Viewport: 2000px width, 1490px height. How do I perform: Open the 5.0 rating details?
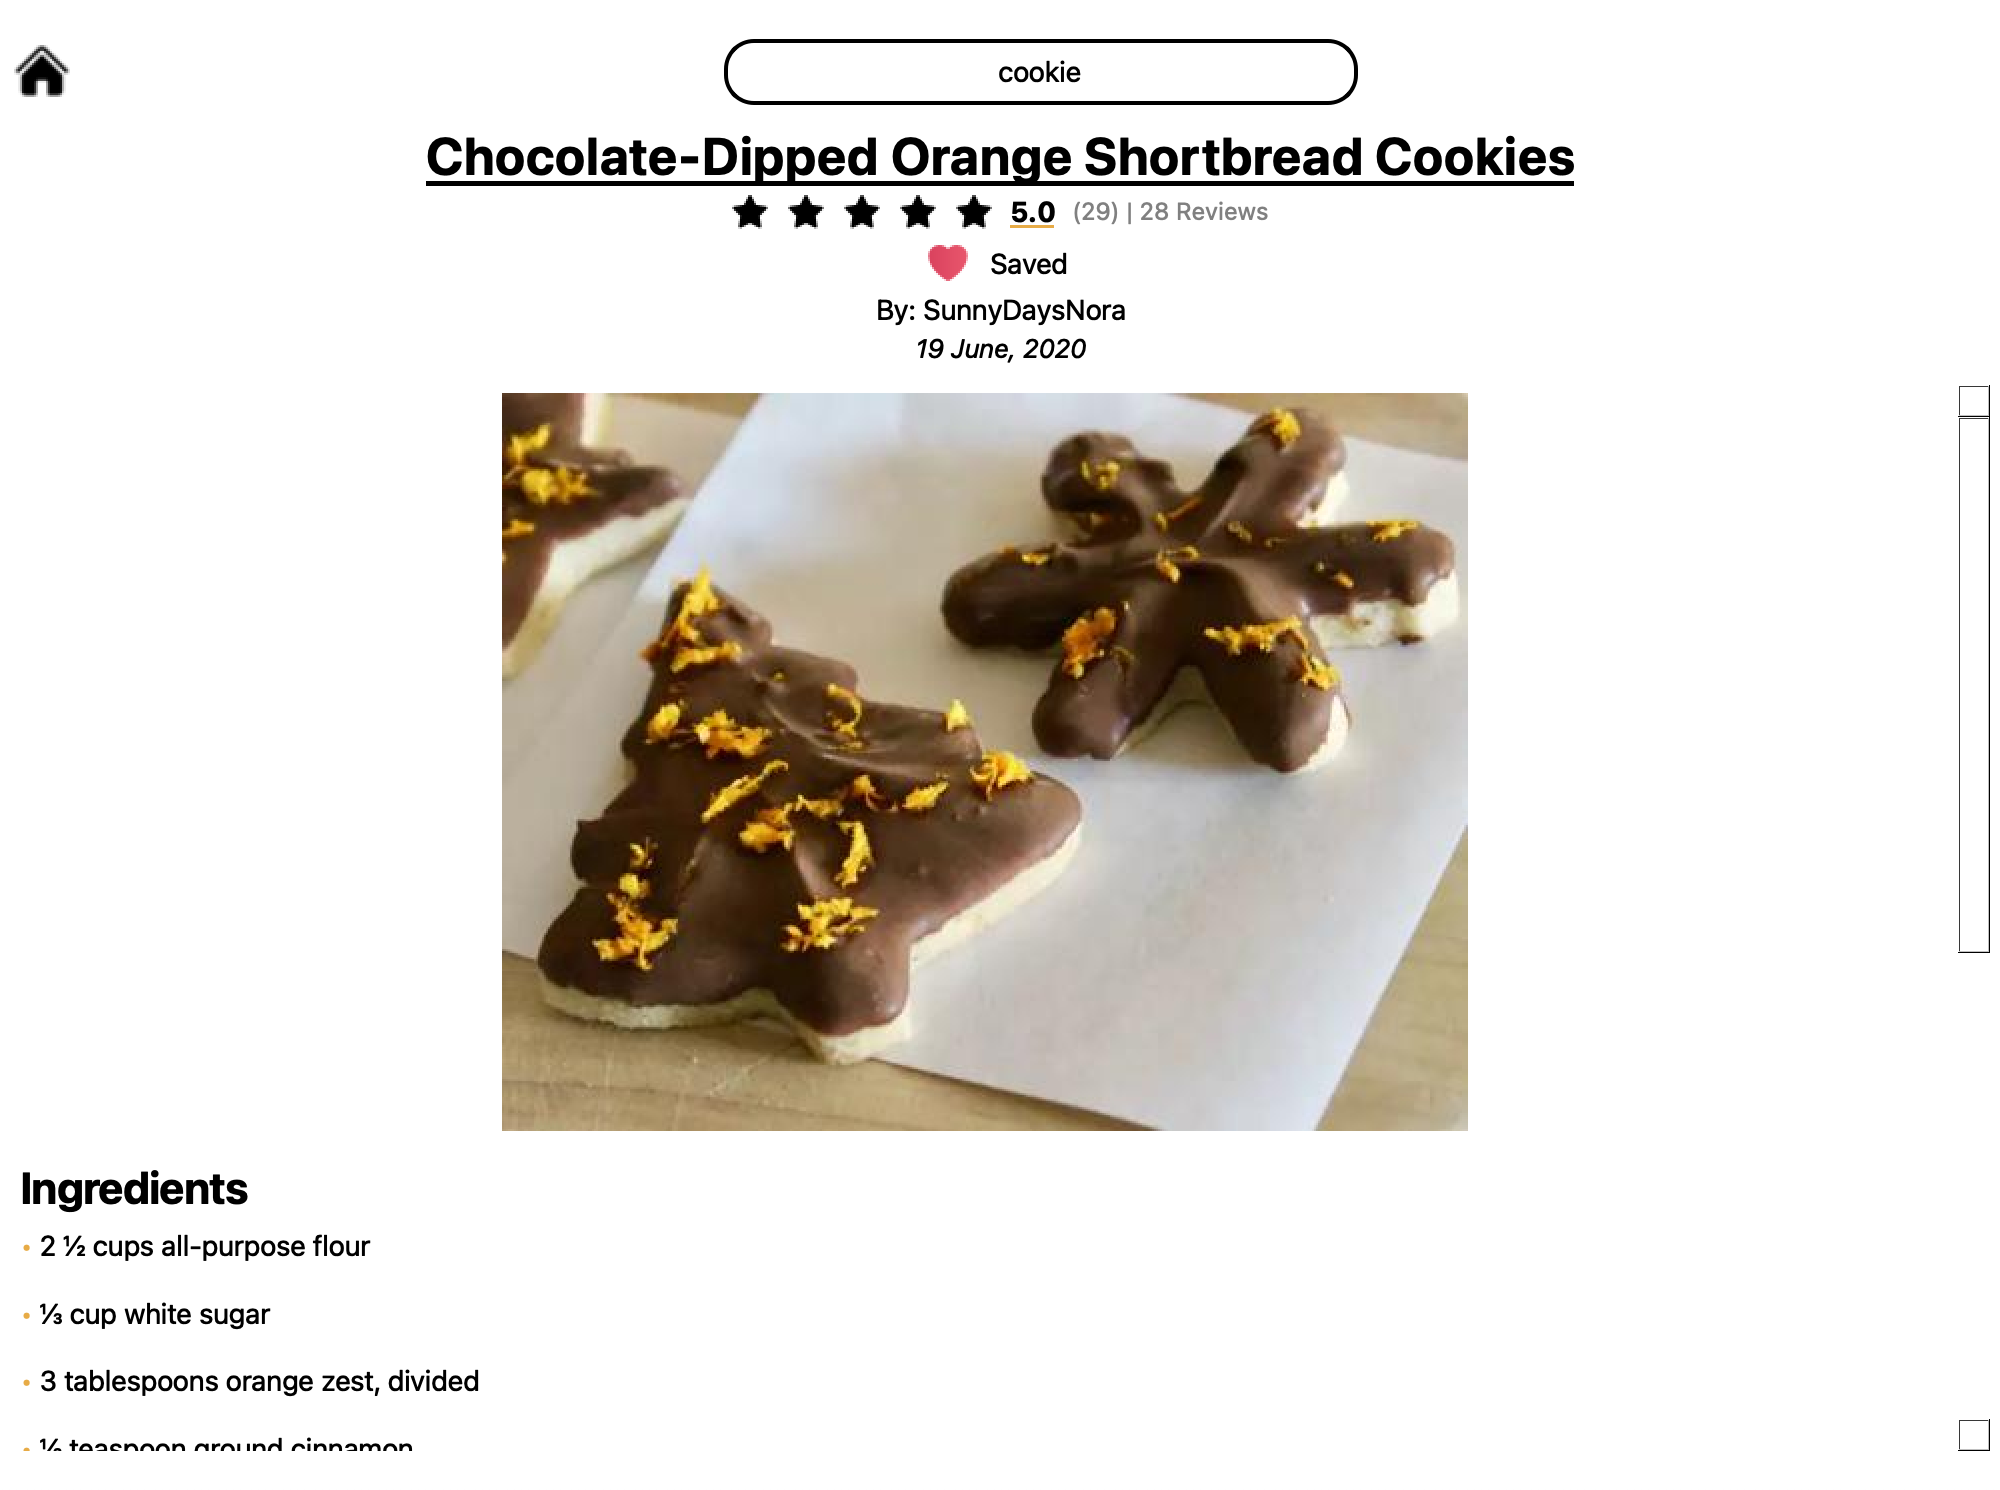[1031, 211]
